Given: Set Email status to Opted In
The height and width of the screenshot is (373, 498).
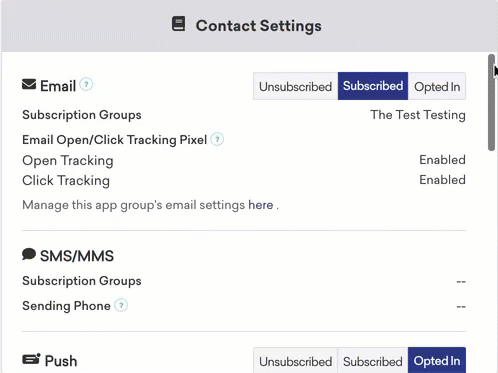Looking at the screenshot, I should pyautogui.click(x=437, y=86).
